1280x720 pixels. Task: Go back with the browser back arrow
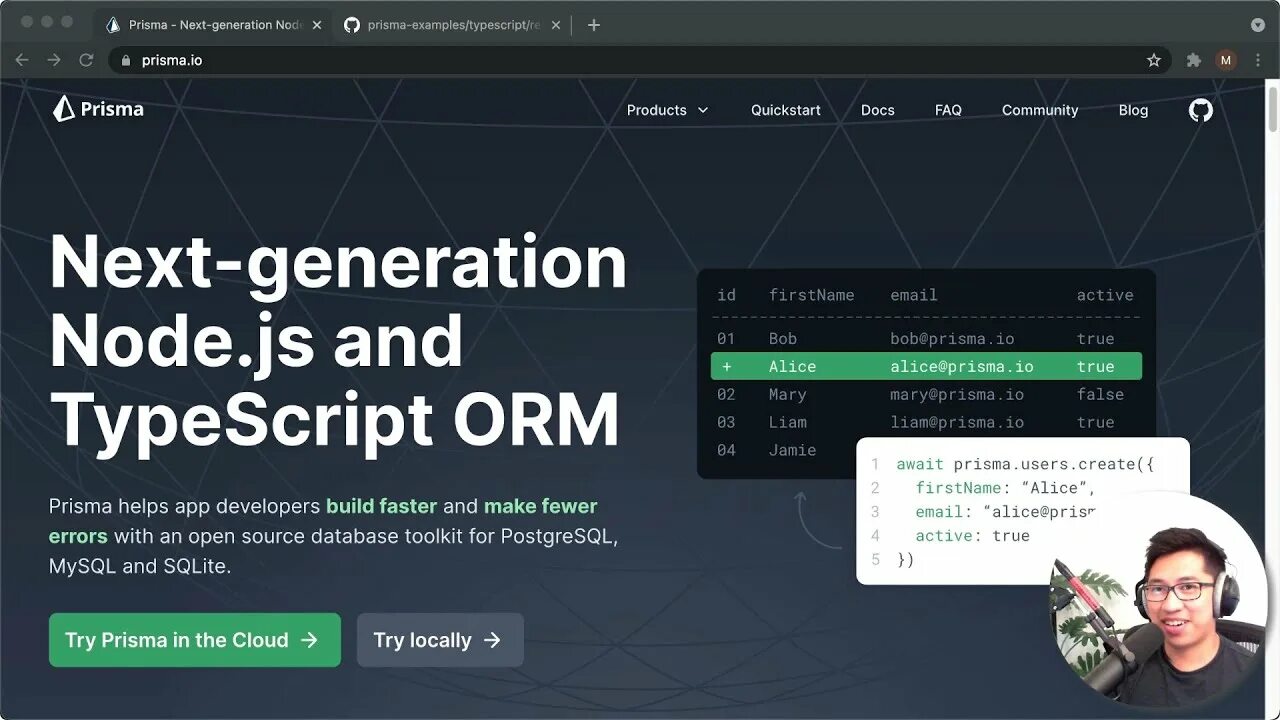[x=22, y=60]
